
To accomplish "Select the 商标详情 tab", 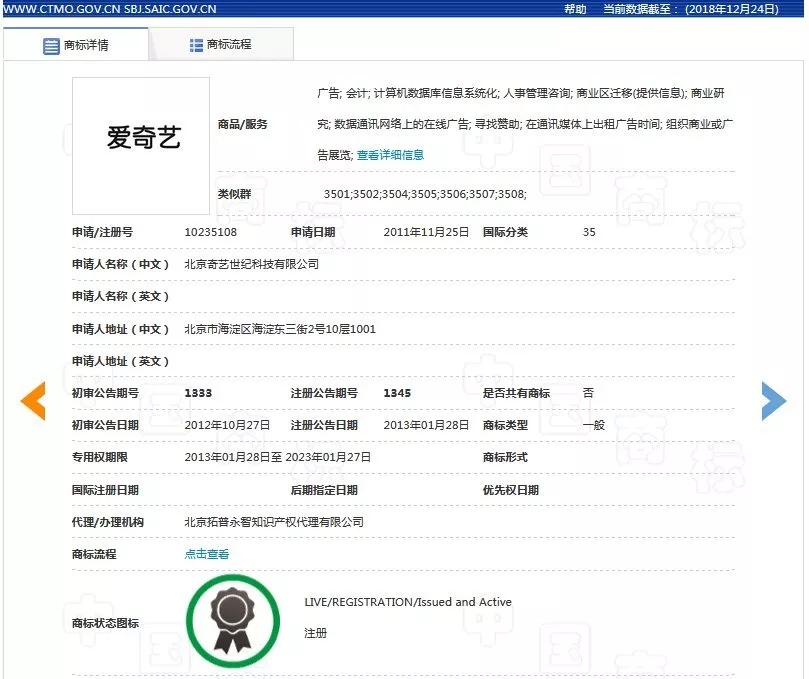I will [x=85, y=43].
